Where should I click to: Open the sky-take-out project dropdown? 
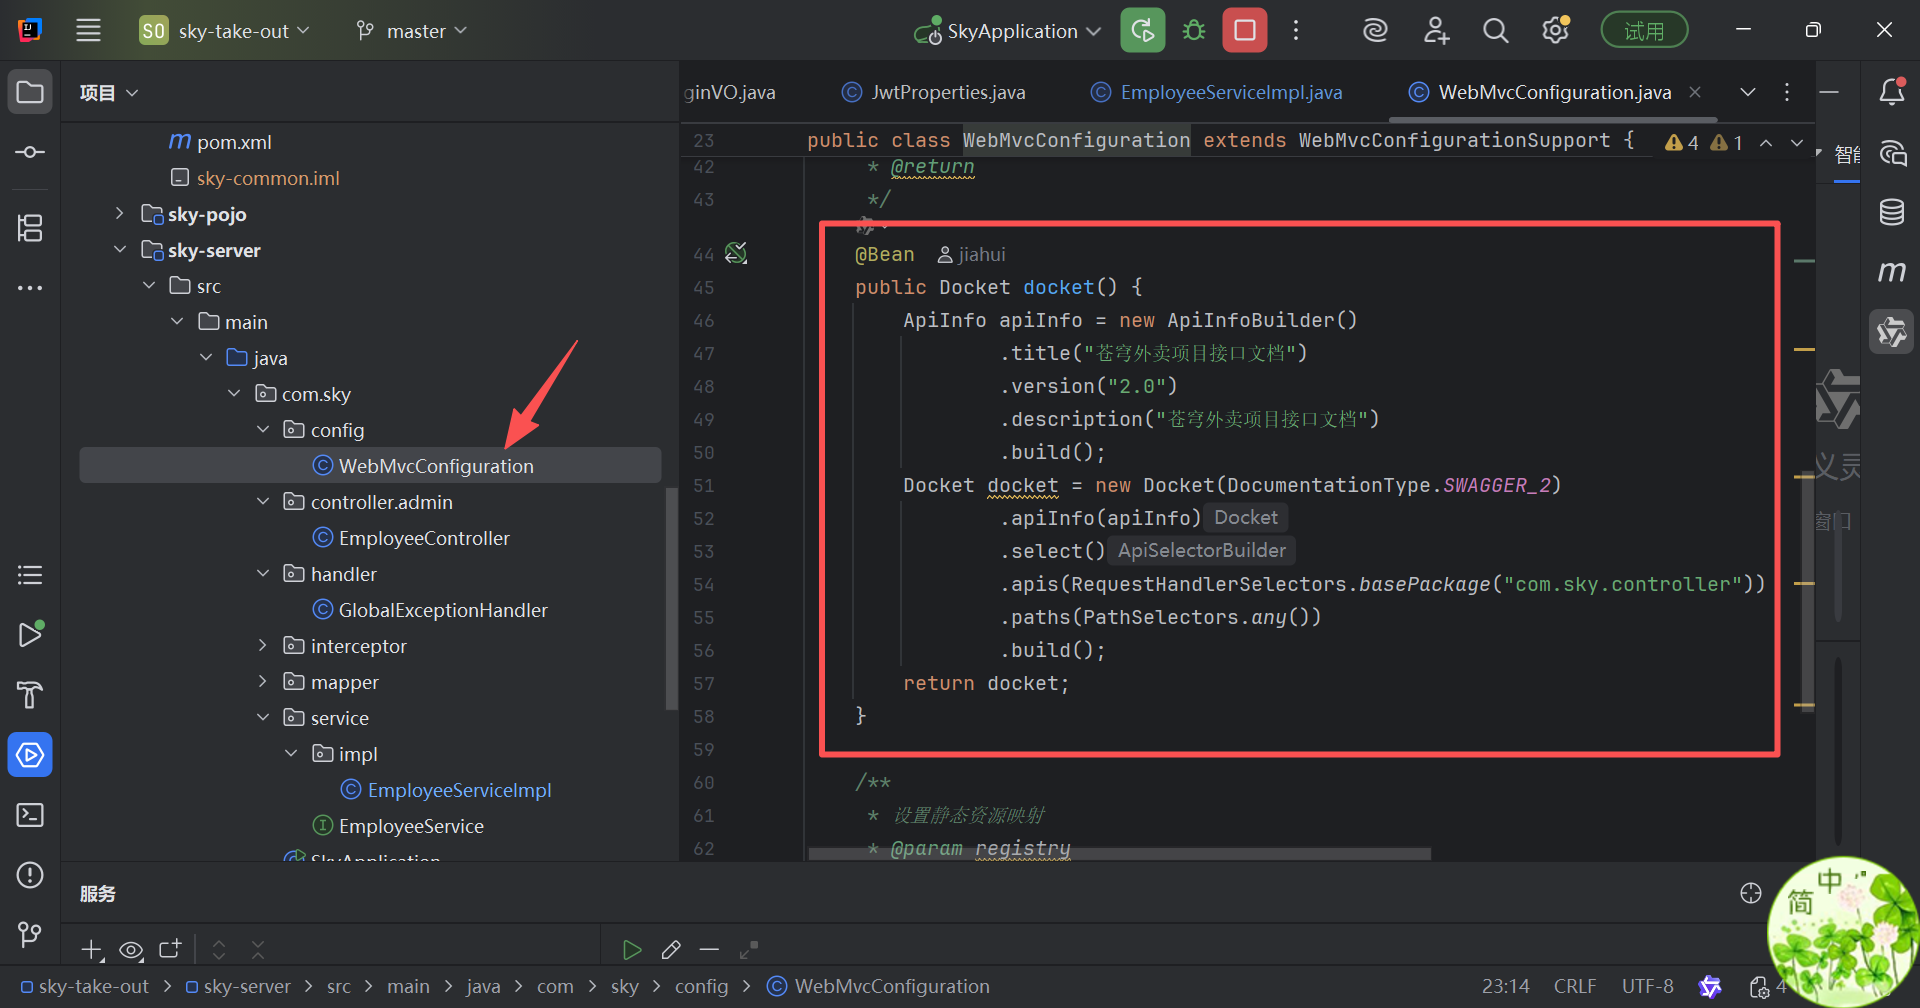tap(226, 31)
